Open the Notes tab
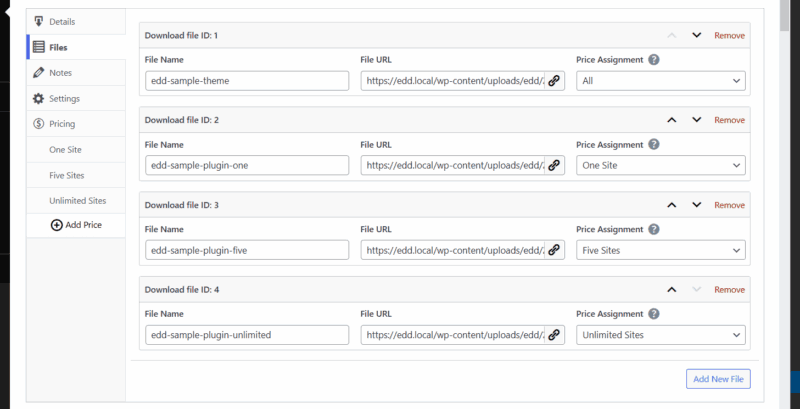 pyautogui.click(x=60, y=73)
